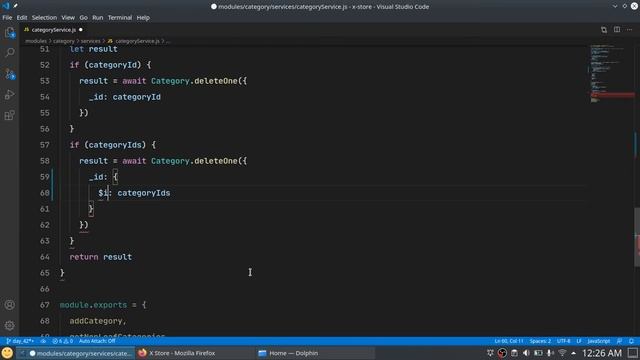Open the Terminal menu

coord(120,18)
